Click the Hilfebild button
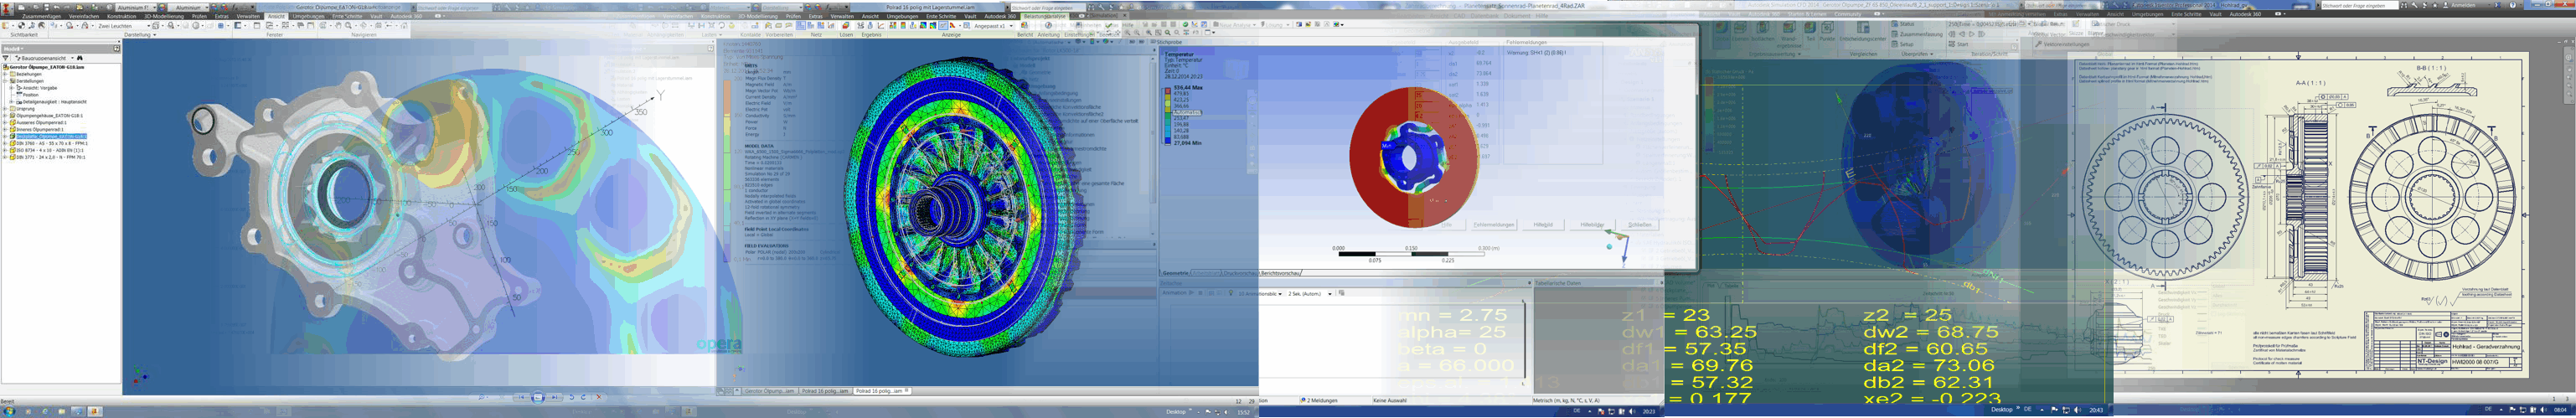 coord(1543,225)
